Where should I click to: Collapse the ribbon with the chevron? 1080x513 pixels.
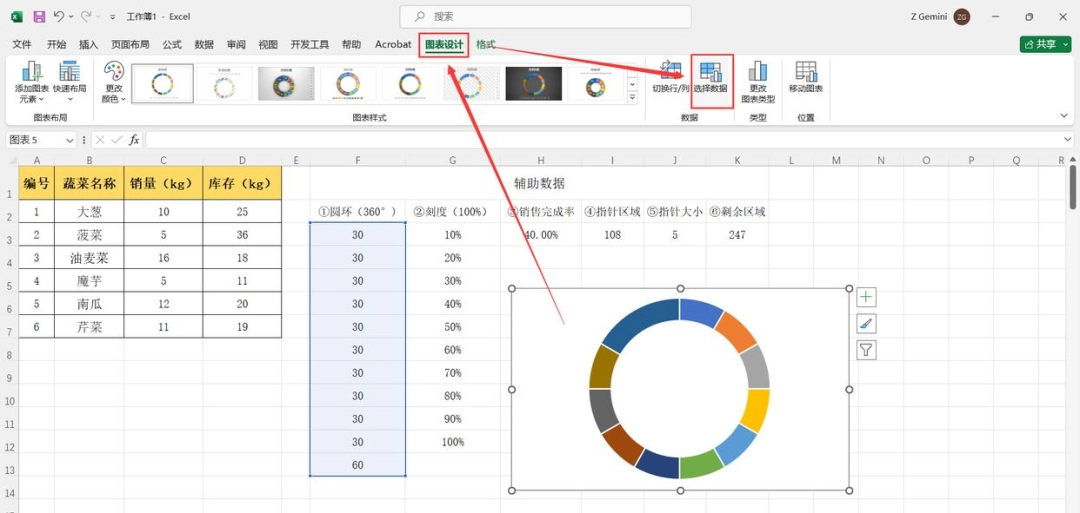[1066, 116]
